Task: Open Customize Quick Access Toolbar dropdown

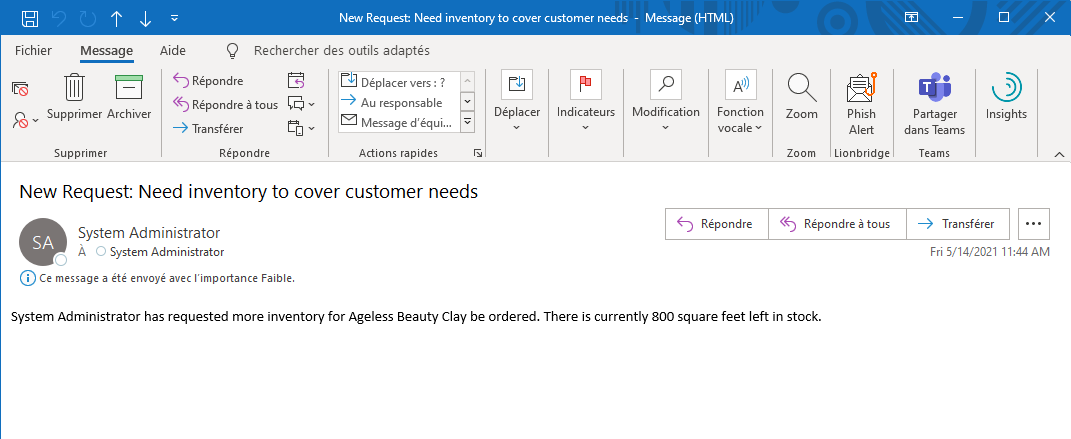Action: 175,18
